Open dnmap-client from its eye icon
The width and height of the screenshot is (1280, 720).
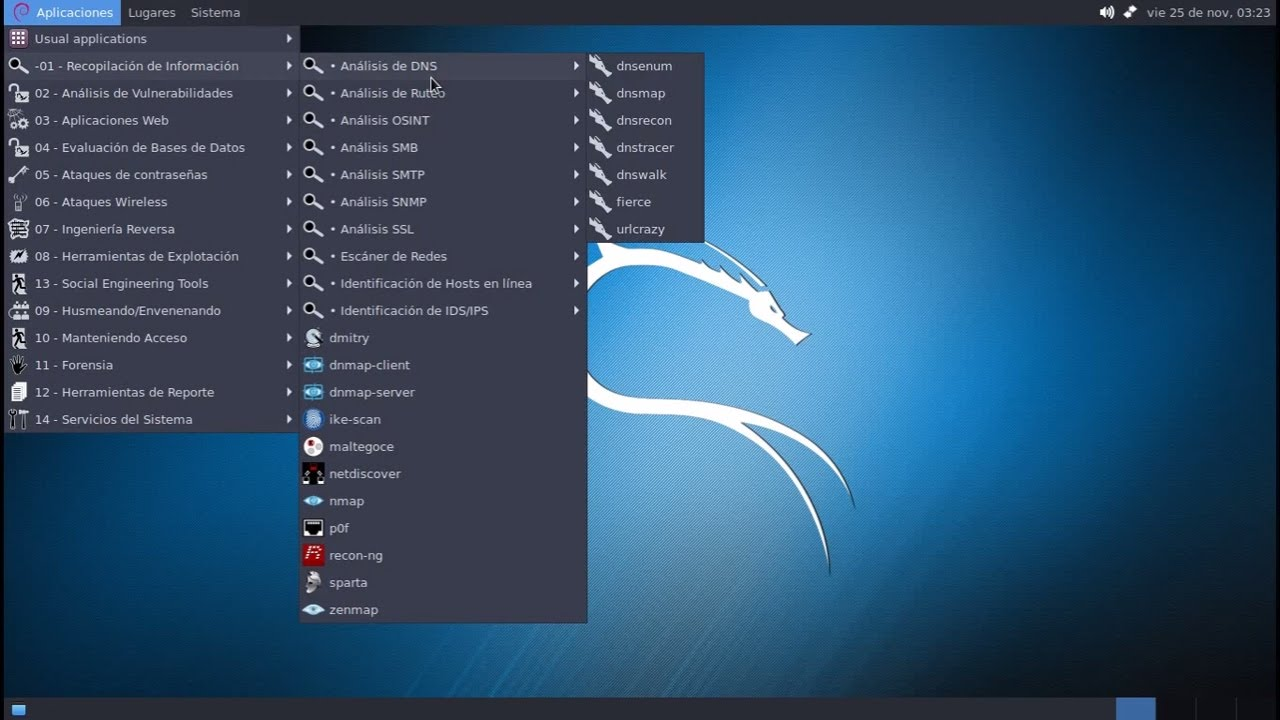pos(314,365)
